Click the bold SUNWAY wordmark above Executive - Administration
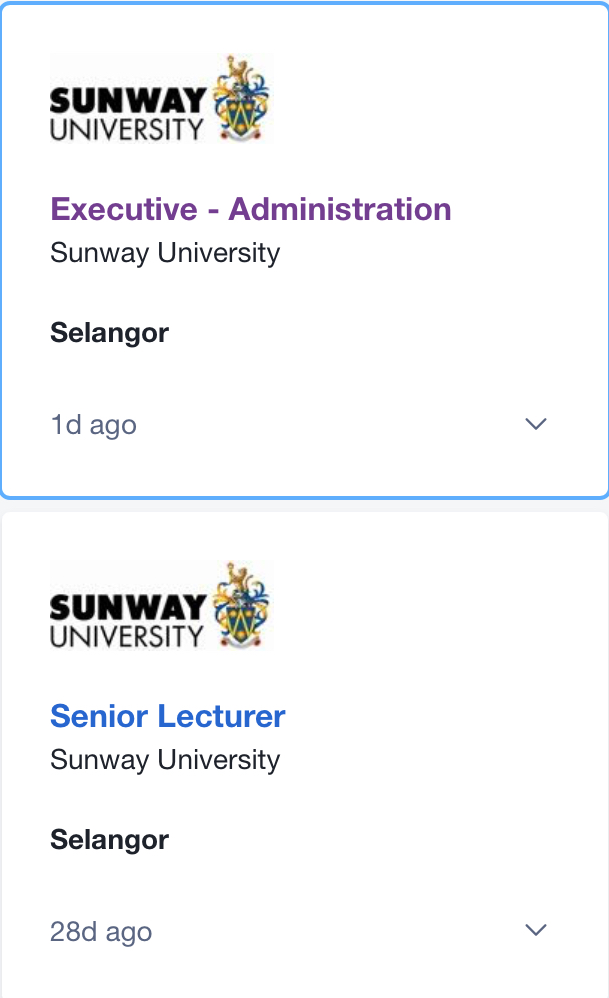This screenshot has width=609, height=998. point(127,101)
